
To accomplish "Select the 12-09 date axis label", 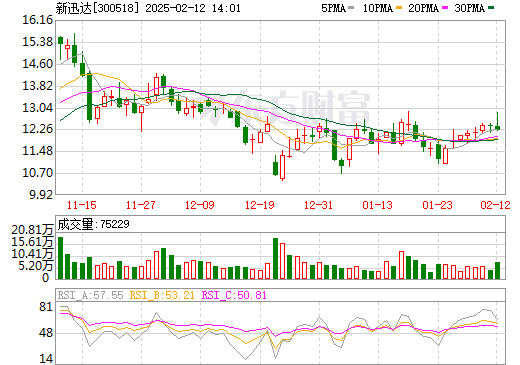I will coord(200,205).
